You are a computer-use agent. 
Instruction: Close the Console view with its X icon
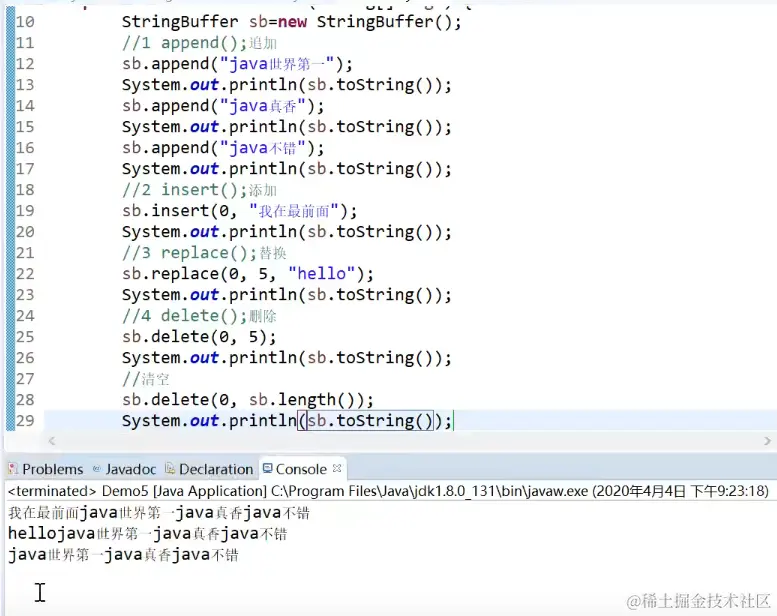[x=337, y=468]
